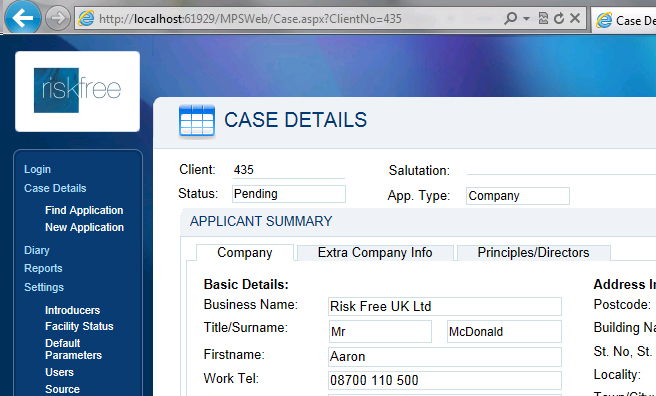Click Work Tel field 08700 110 500
656x396 pixels.
[x=445, y=380]
